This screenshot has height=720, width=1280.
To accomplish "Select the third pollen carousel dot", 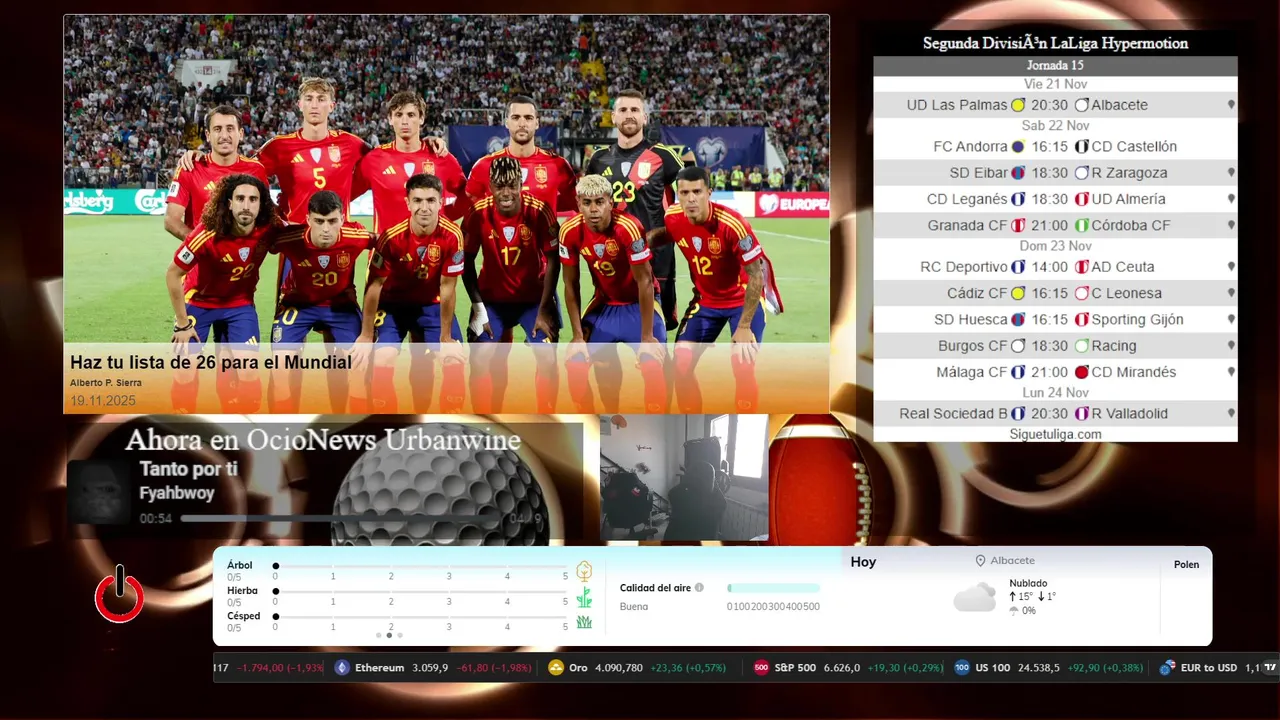I will point(400,635).
